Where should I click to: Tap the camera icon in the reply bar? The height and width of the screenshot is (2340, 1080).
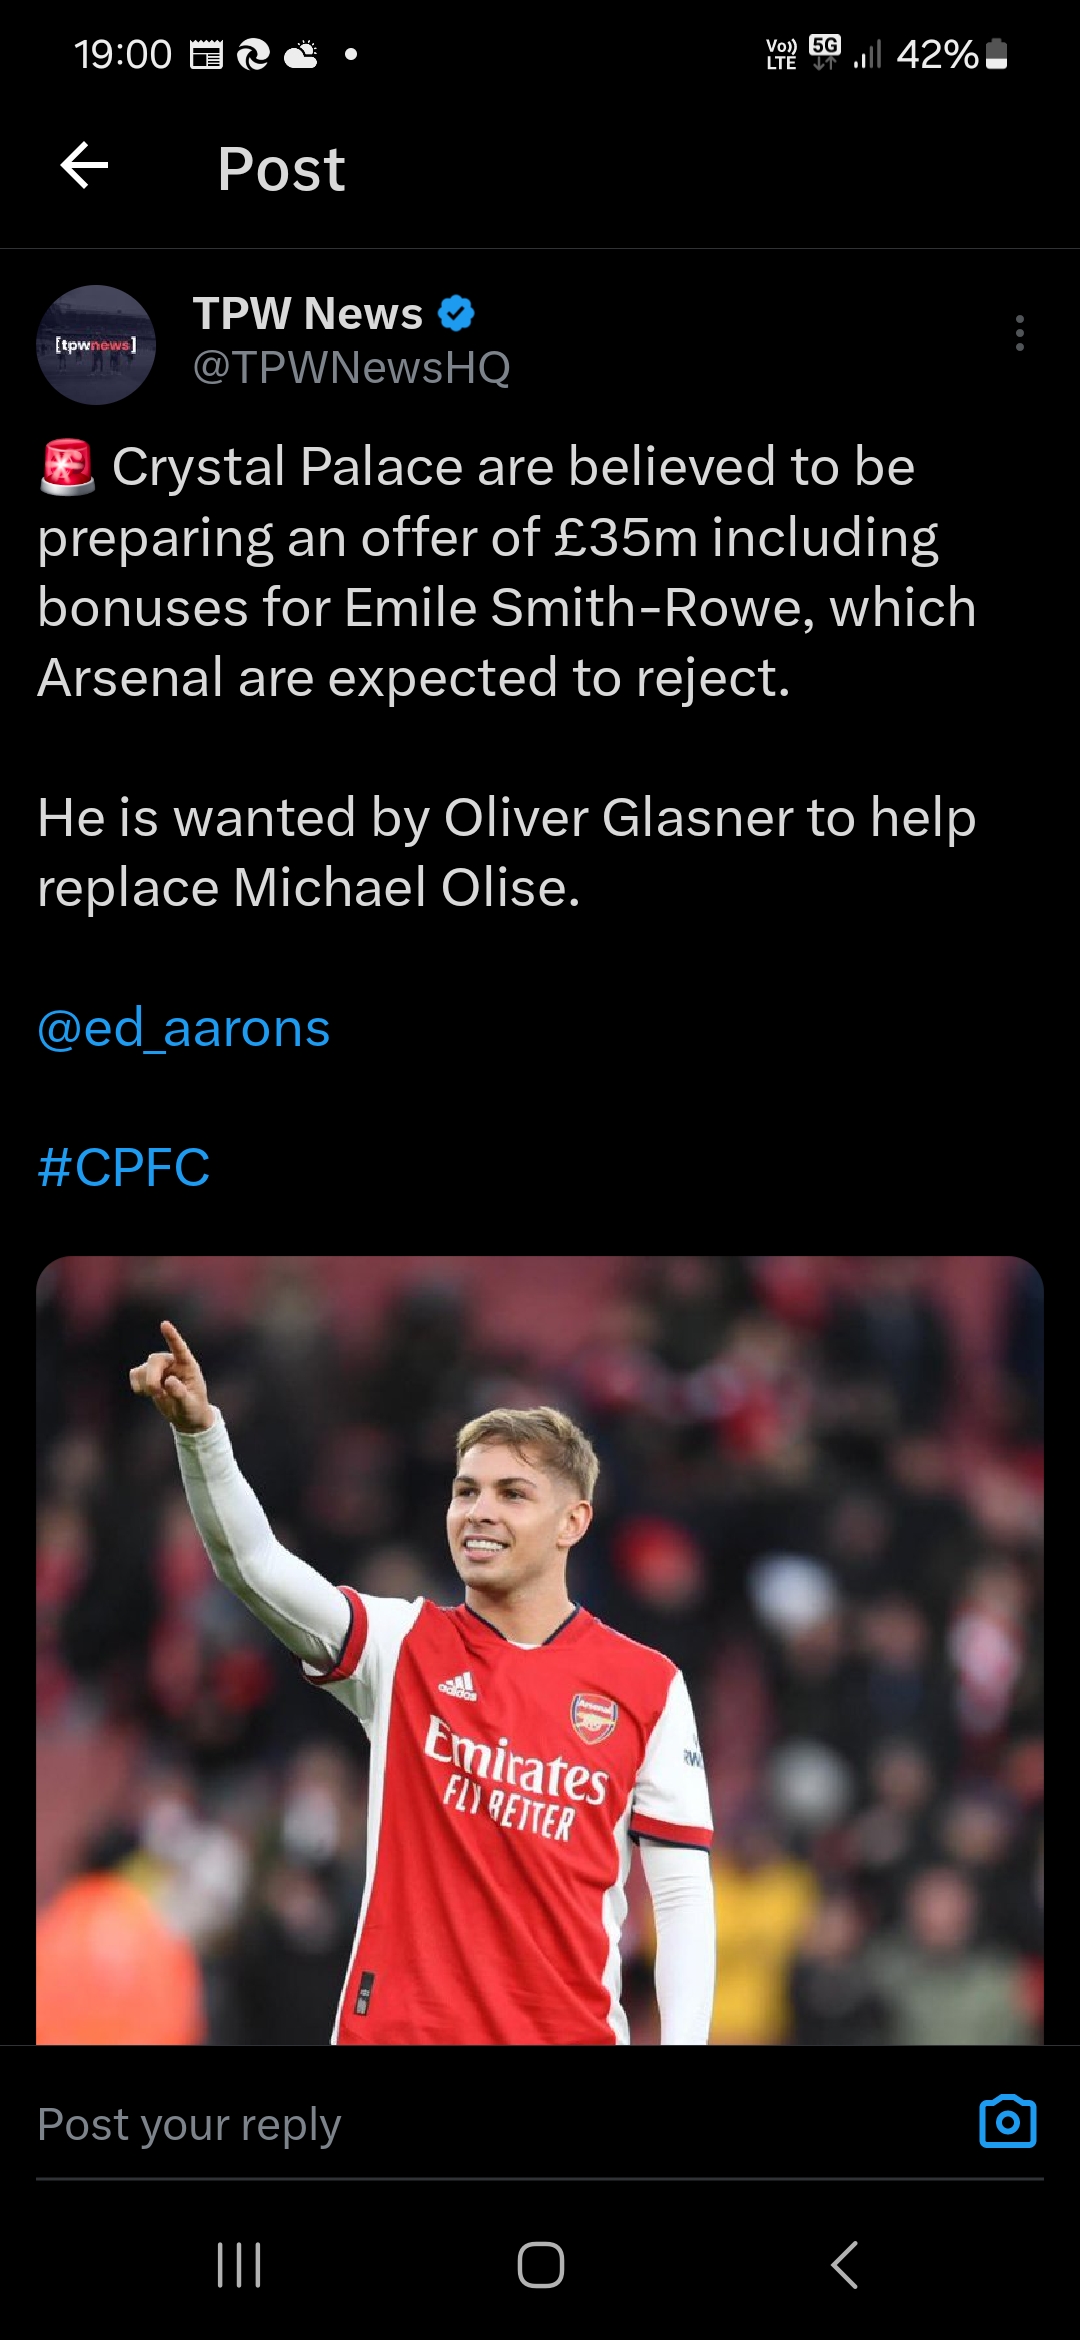[x=1007, y=2122]
